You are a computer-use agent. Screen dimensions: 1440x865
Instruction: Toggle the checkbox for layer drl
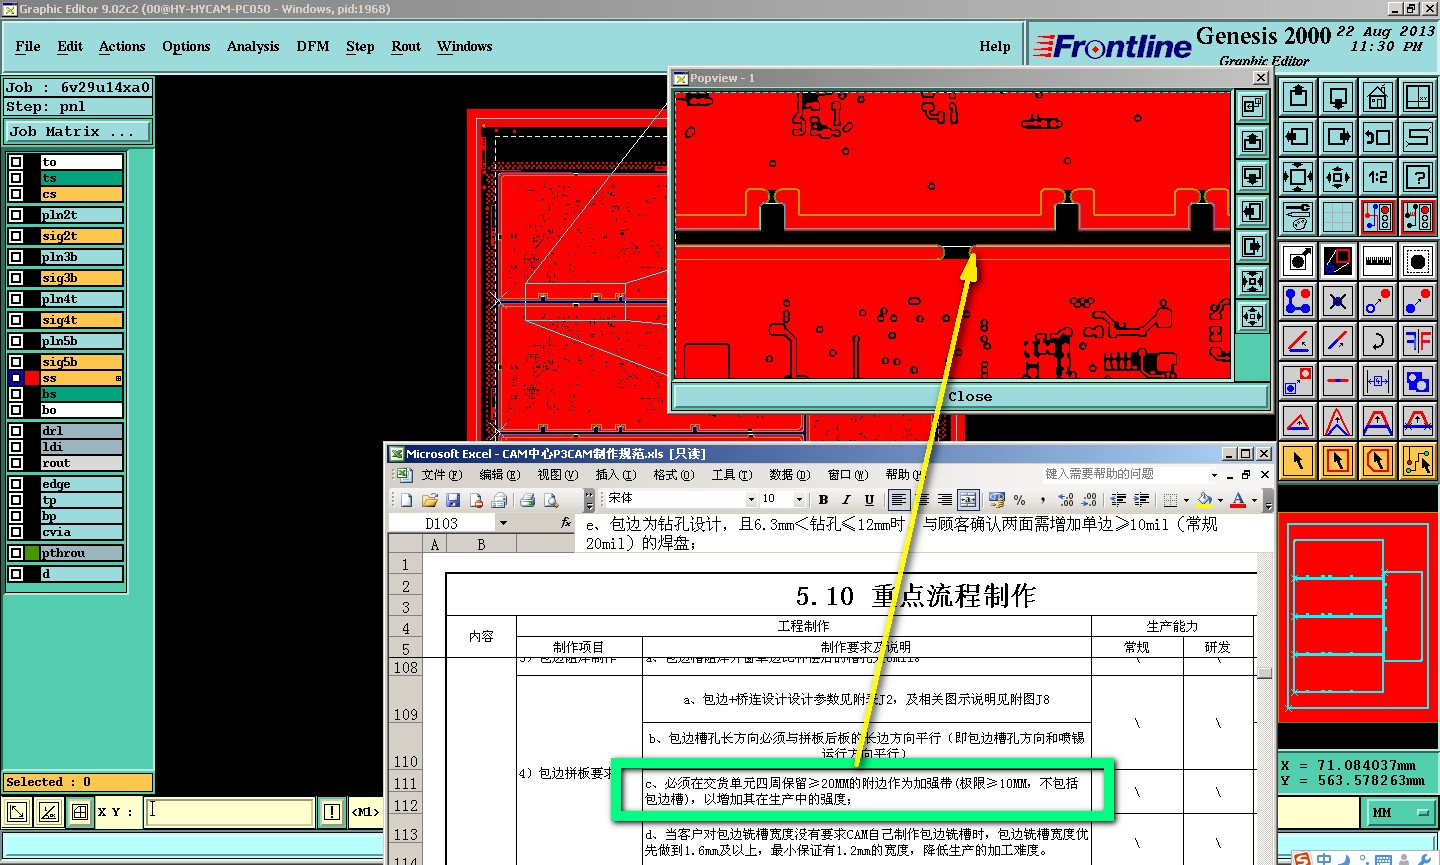[16, 431]
